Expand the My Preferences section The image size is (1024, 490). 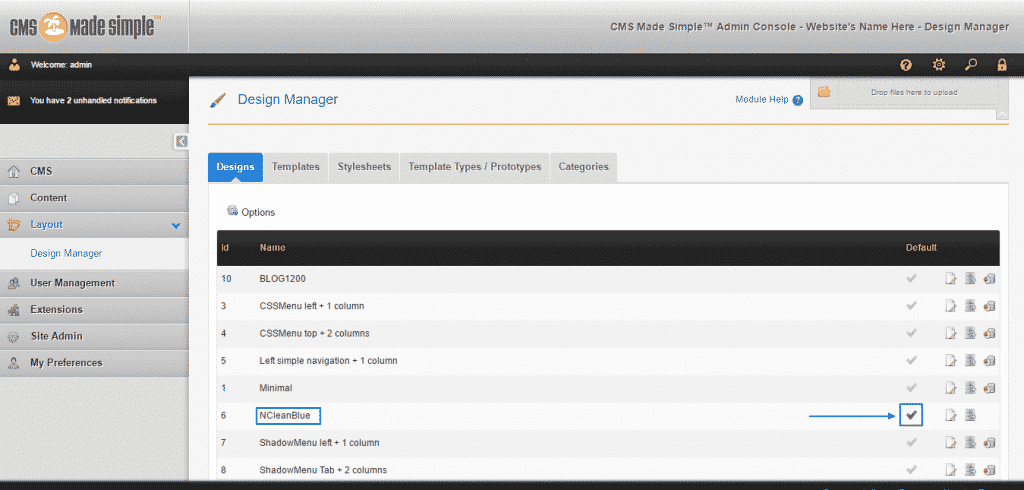pyautogui.click(x=94, y=363)
